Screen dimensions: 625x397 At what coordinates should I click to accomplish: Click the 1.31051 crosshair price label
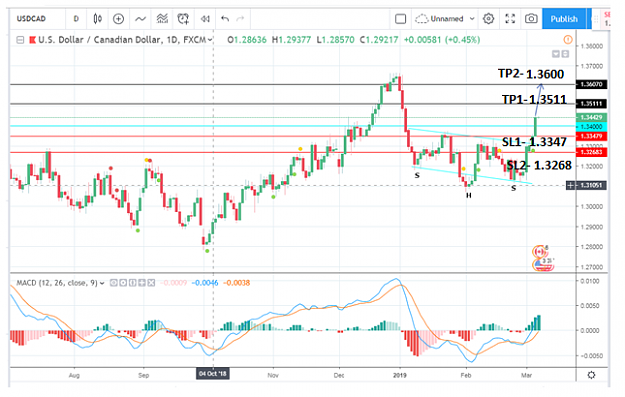(x=592, y=185)
